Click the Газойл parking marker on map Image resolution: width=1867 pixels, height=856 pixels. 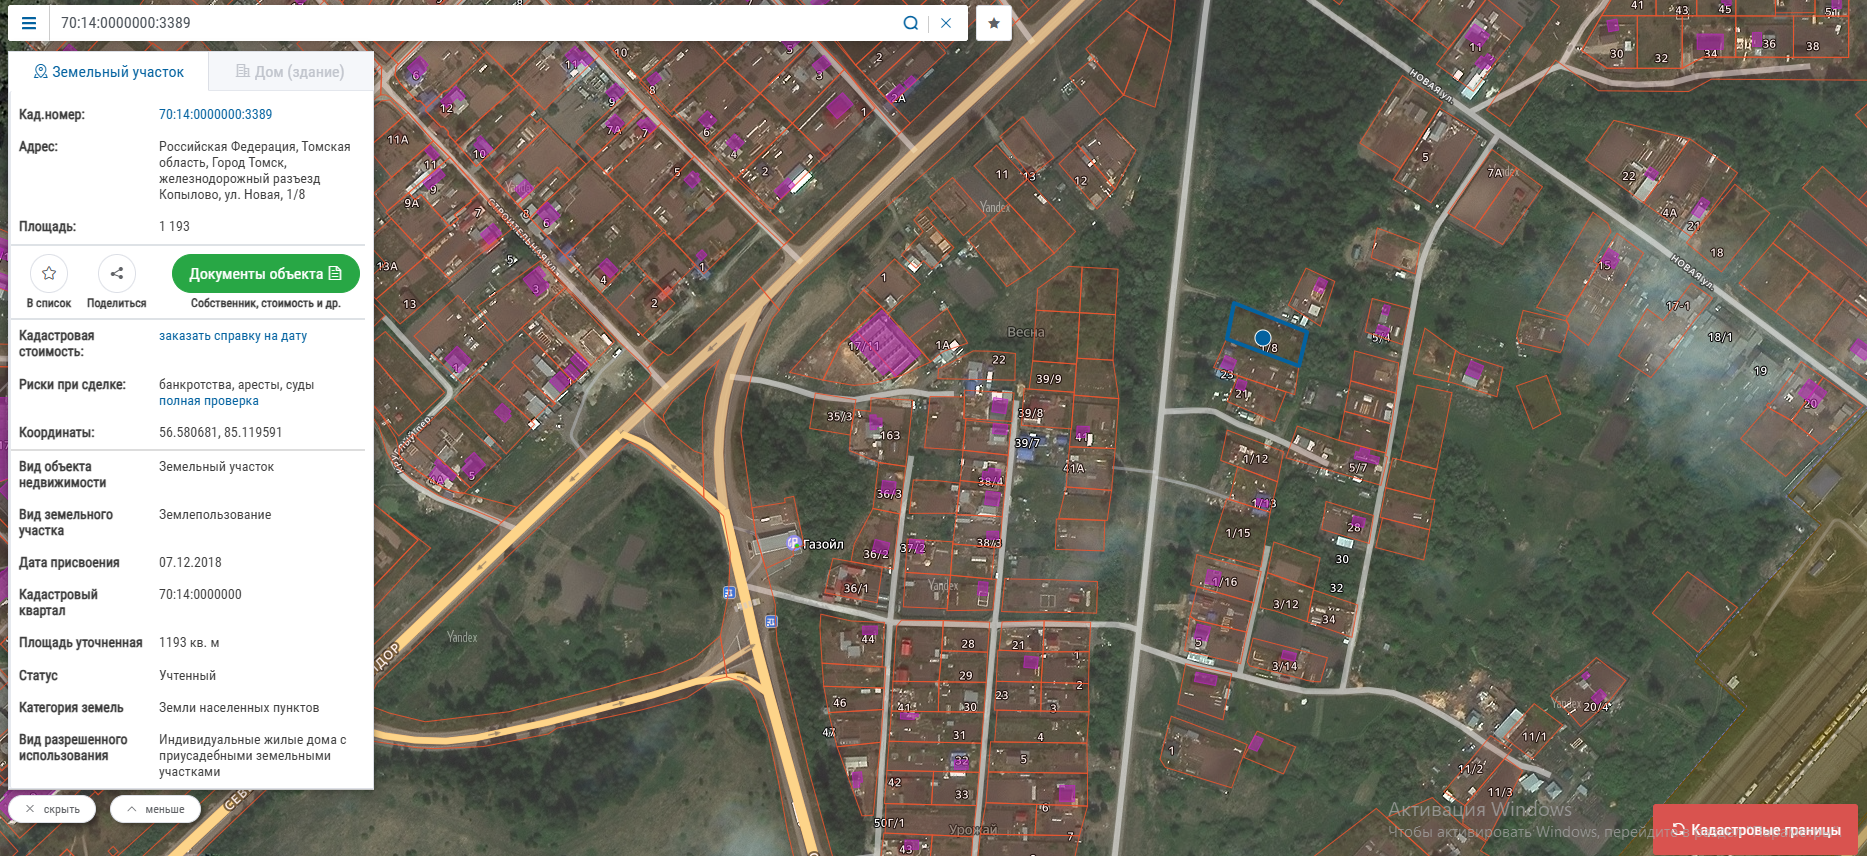pos(794,544)
